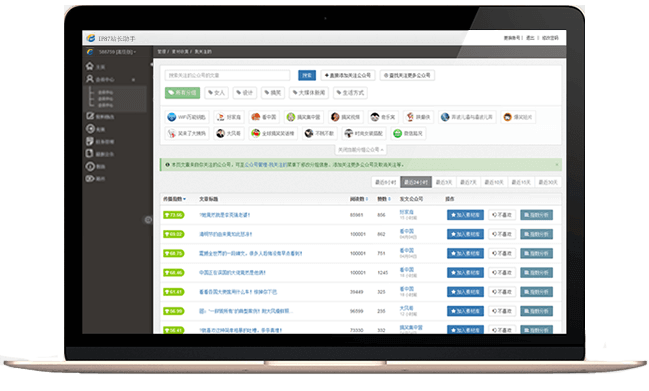Viewport: 649px width, 391px height.
Task: Add first article via 加入素材库 button
Action: click(x=465, y=215)
